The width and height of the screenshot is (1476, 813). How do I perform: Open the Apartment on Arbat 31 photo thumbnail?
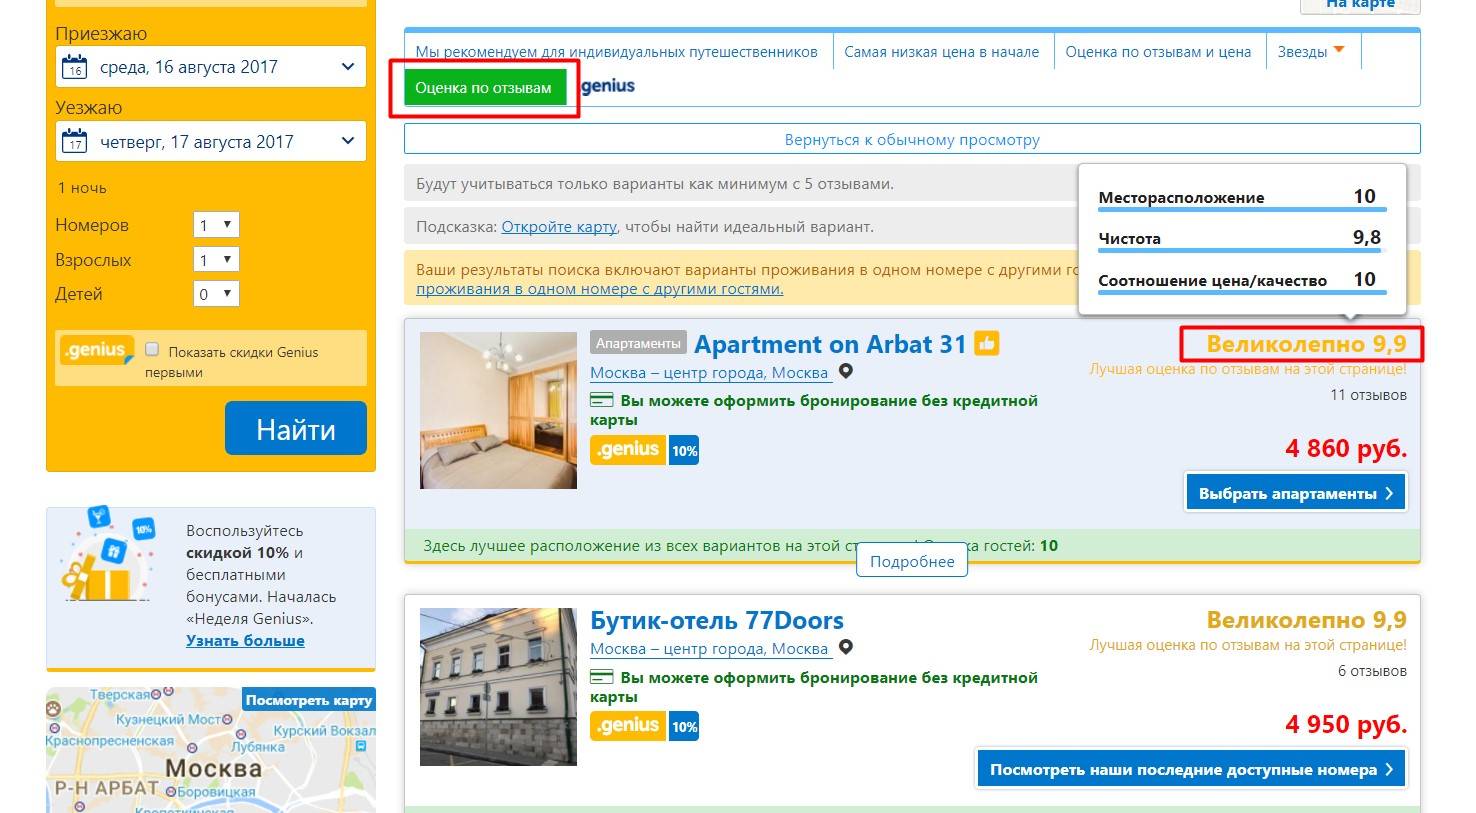pos(498,411)
